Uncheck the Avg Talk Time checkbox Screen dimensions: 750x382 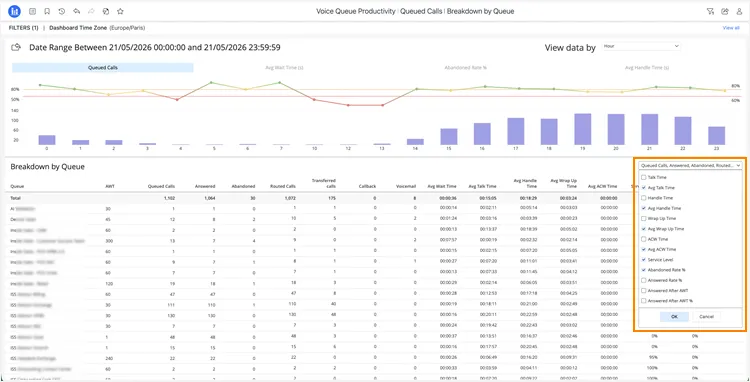pos(644,188)
